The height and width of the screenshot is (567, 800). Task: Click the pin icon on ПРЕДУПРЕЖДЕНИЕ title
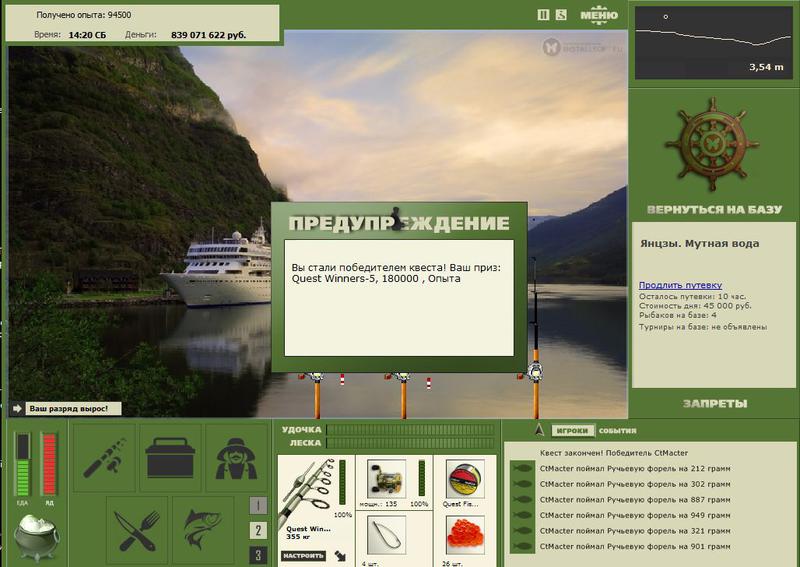pyautogui.click(x=395, y=218)
